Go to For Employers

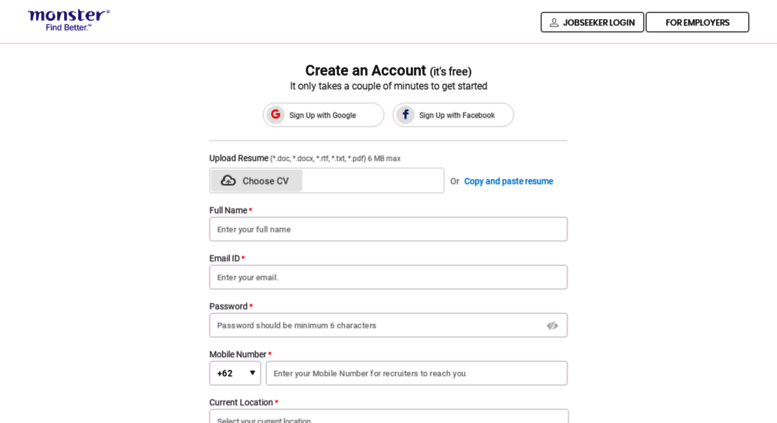point(697,22)
